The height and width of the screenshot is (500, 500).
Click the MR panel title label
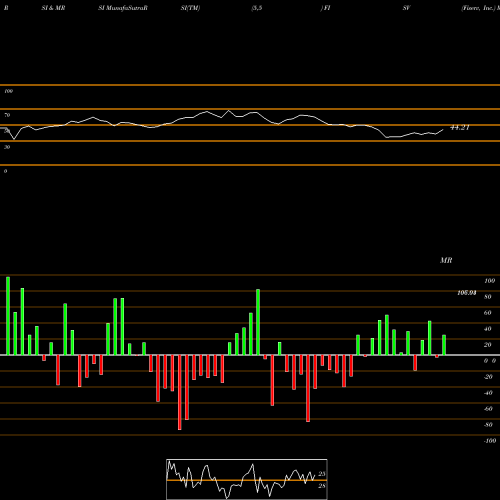click(x=446, y=260)
